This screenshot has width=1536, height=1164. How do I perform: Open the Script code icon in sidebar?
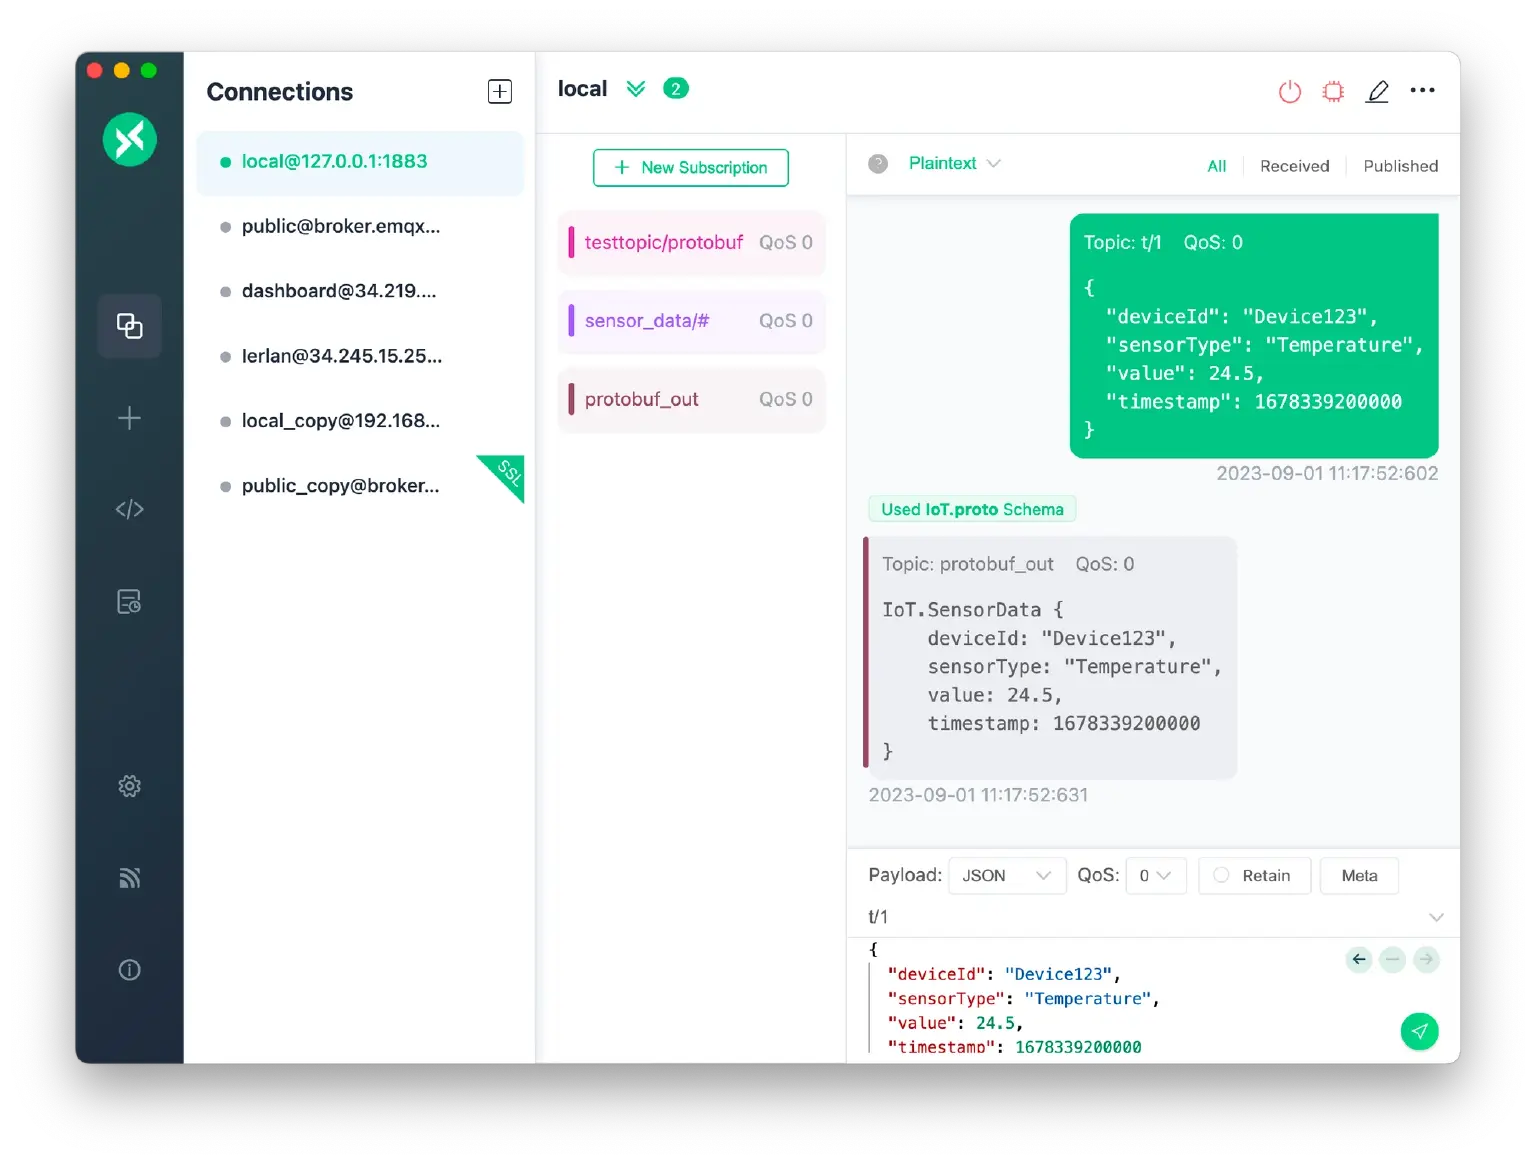coord(129,509)
